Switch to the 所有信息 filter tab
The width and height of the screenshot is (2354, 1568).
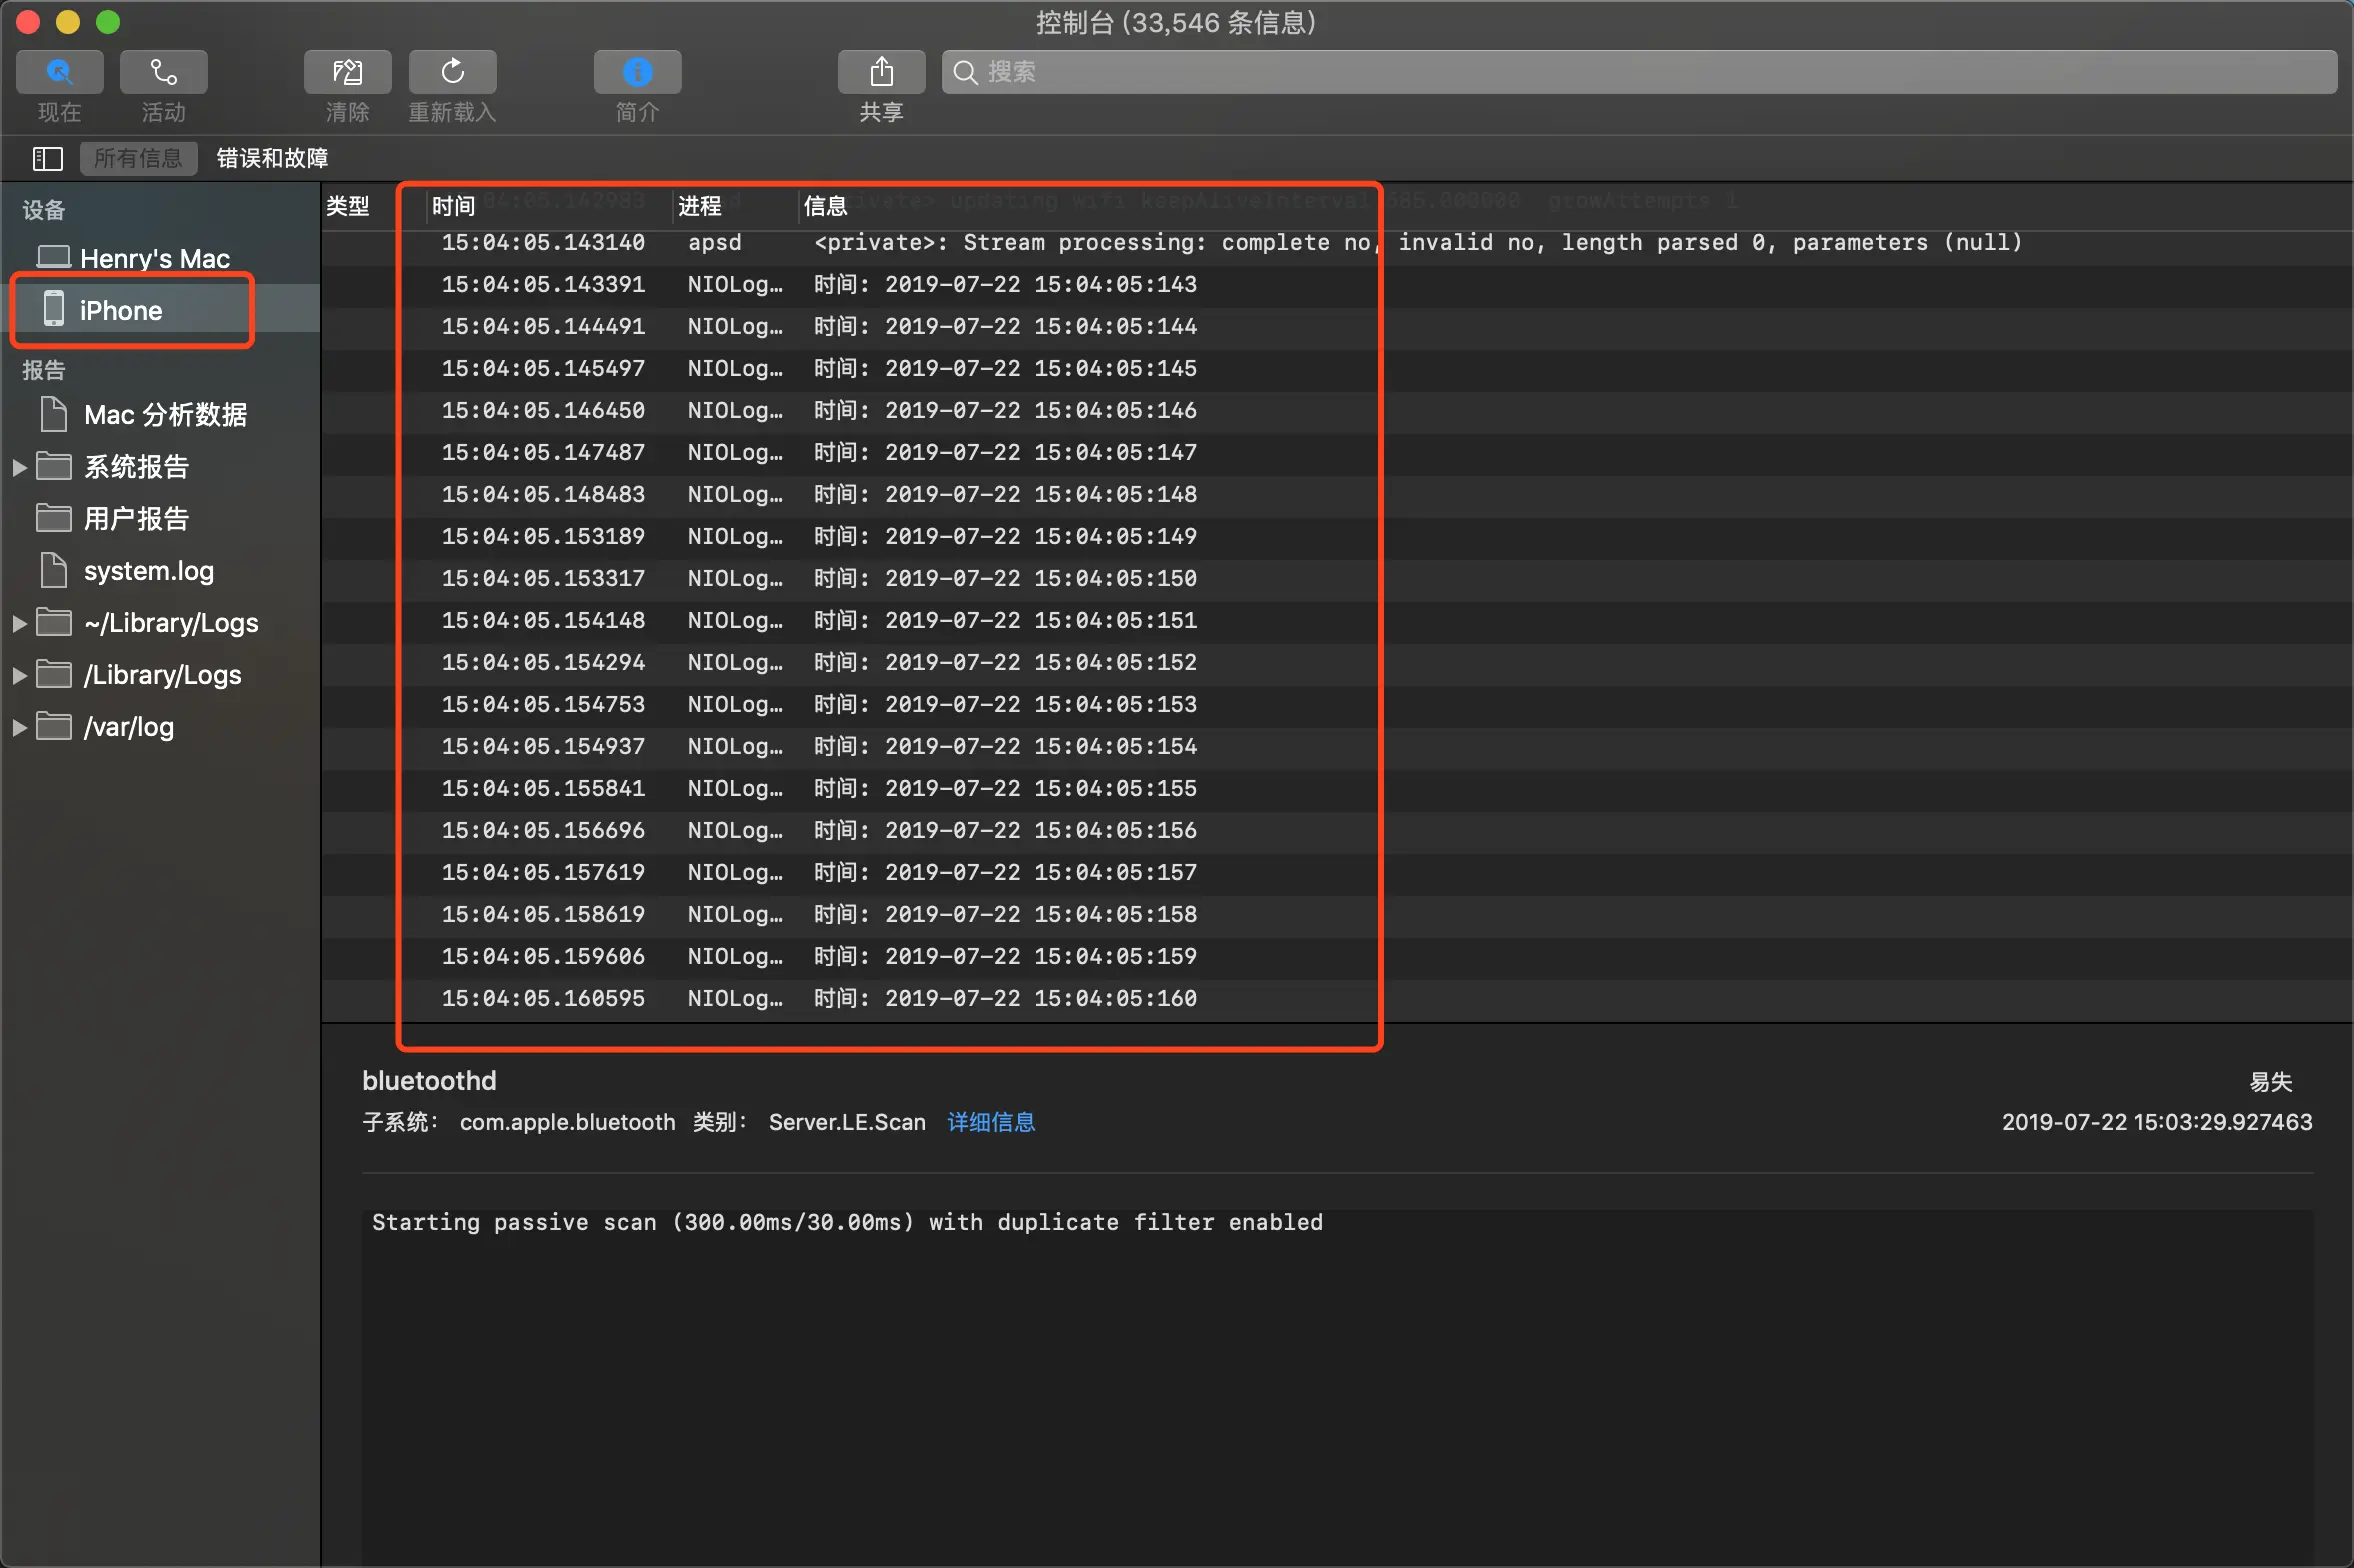coord(138,158)
